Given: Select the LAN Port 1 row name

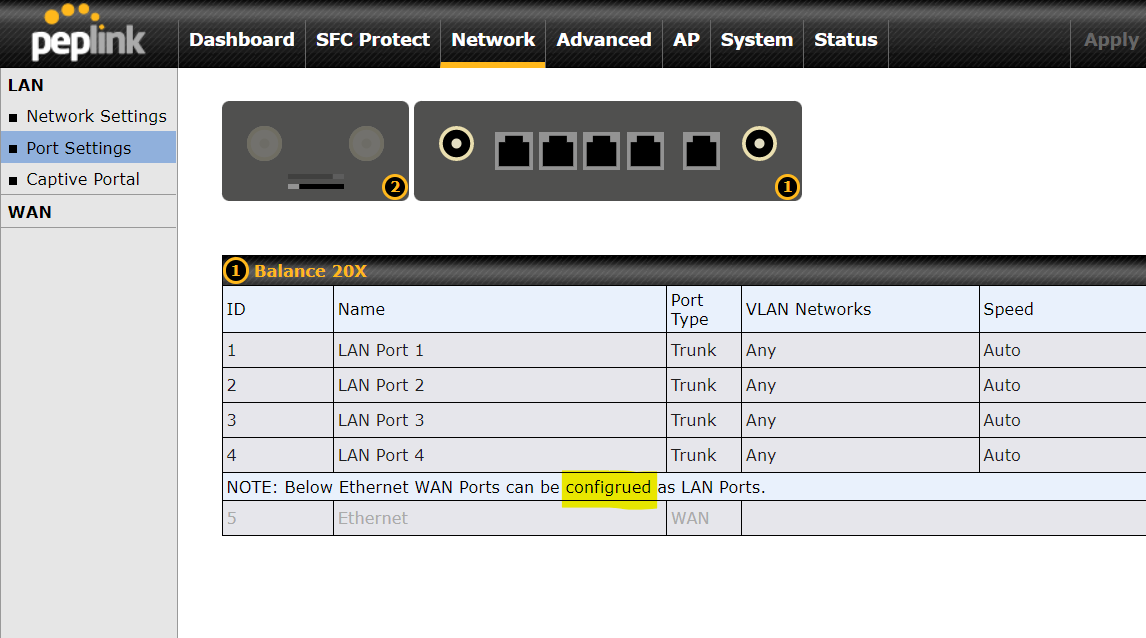Looking at the screenshot, I should 381,350.
